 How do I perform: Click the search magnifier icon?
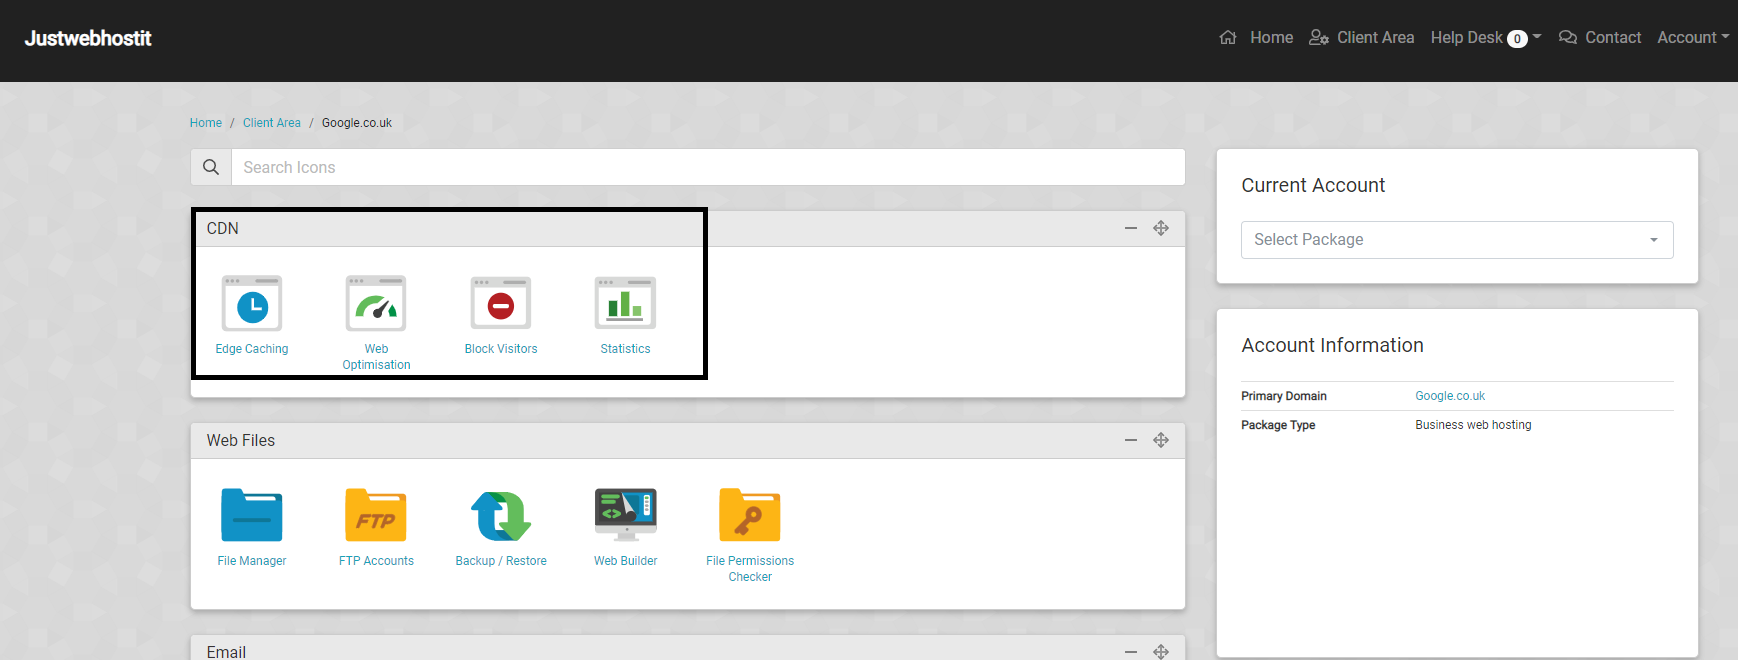pyautogui.click(x=211, y=167)
